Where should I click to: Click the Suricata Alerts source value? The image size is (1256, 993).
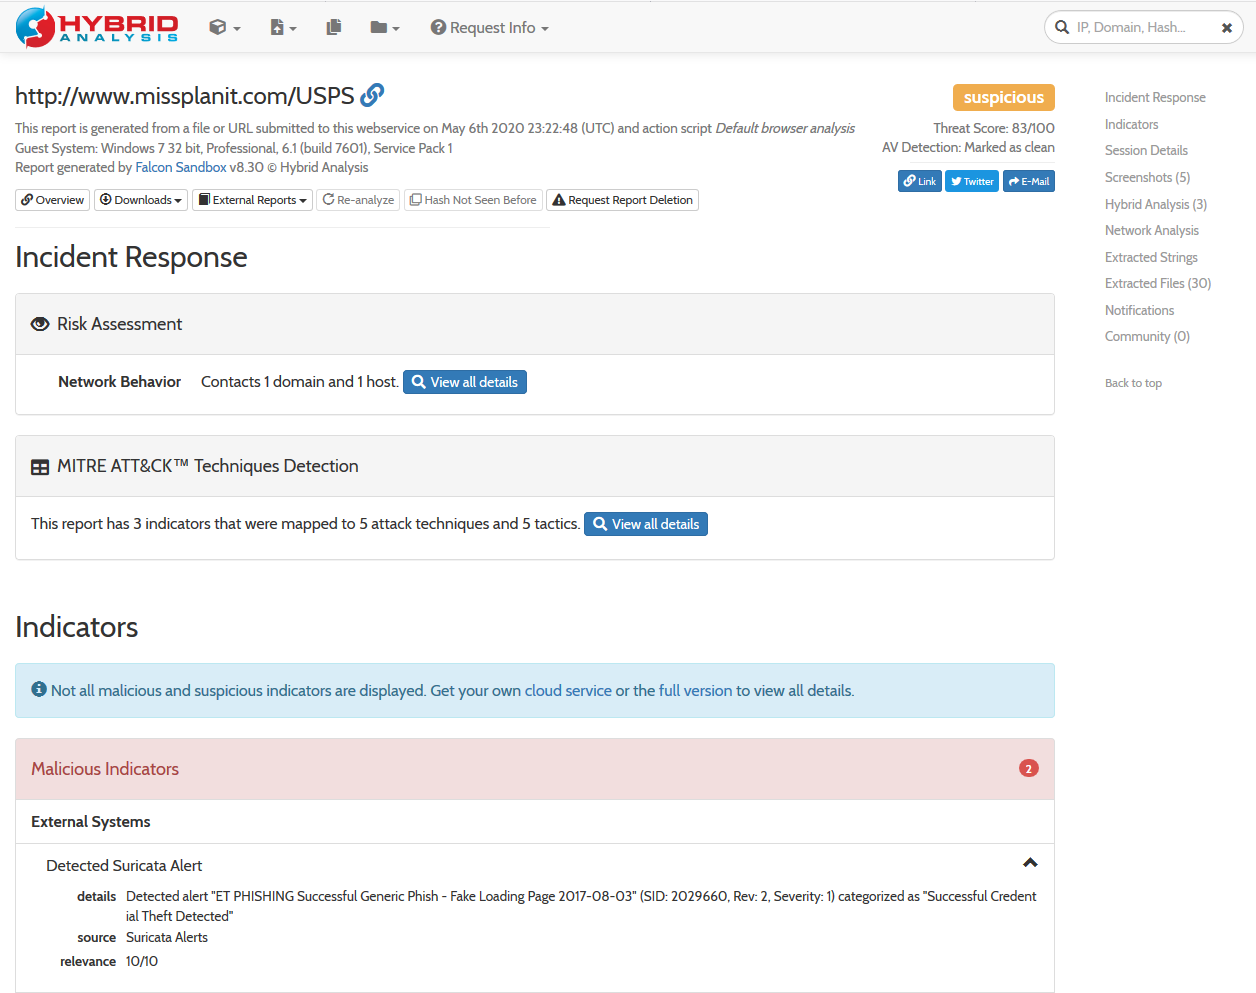pos(167,937)
